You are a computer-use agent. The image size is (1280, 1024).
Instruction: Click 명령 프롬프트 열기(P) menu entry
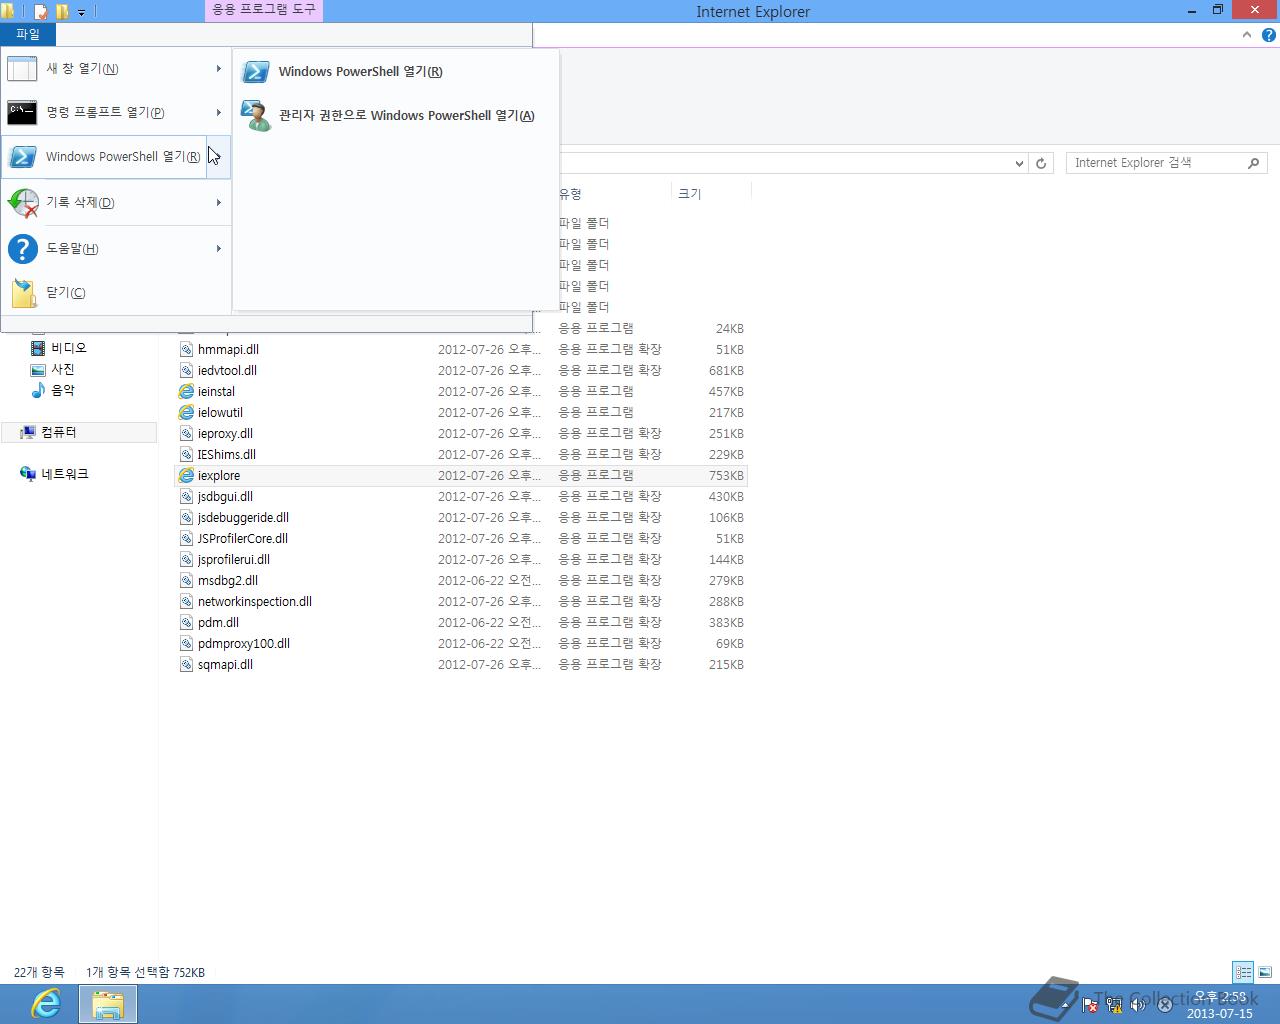click(x=116, y=113)
